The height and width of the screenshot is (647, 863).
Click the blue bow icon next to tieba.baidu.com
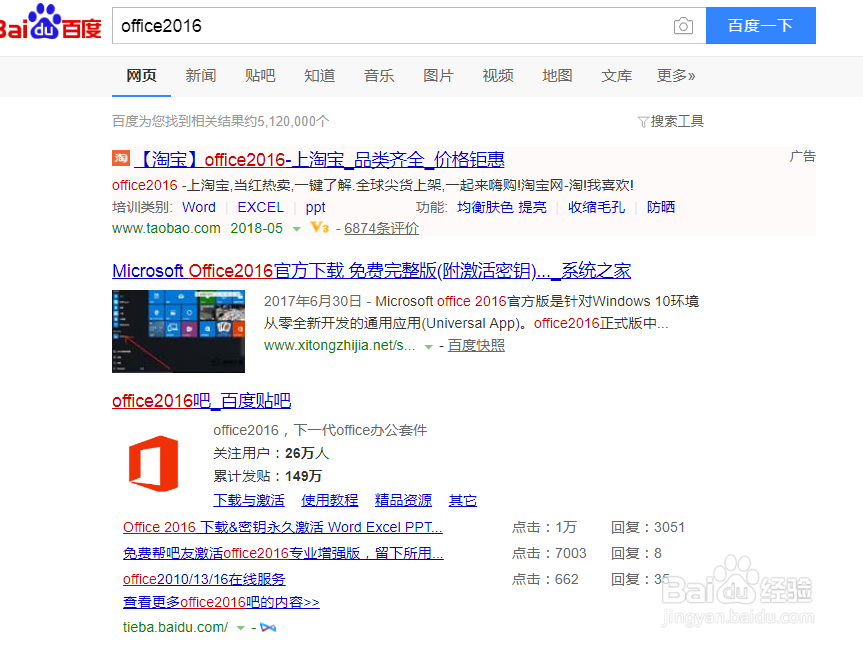pyautogui.click(x=268, y=627)
